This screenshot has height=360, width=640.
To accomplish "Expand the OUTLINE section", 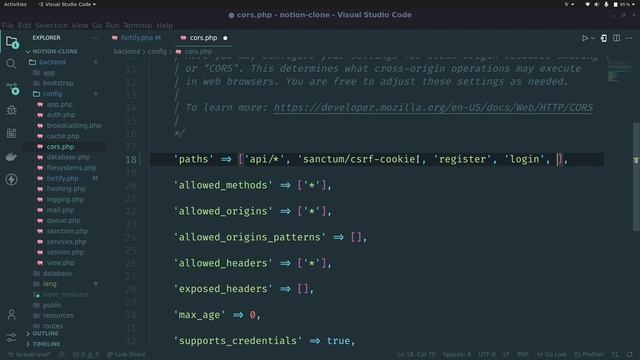I will (45, 333).
